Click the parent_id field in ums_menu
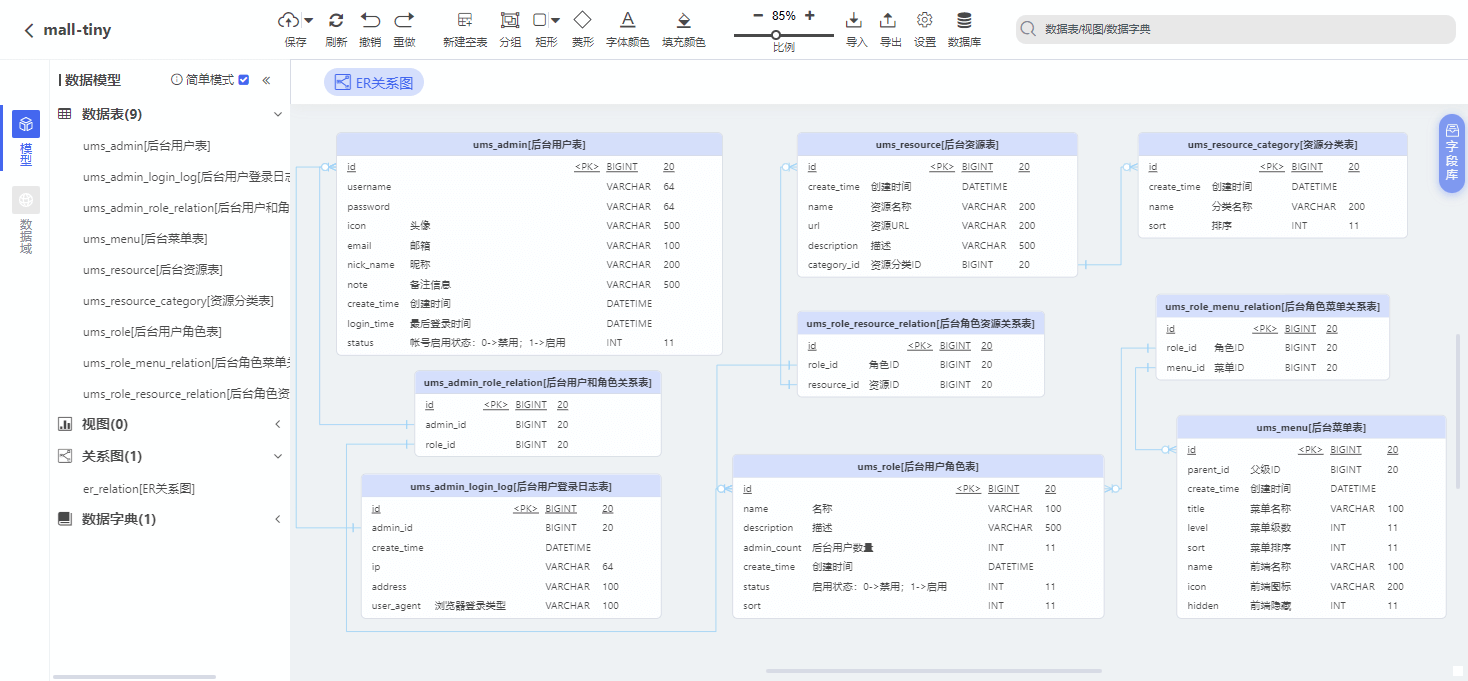 coord(1311,469)
